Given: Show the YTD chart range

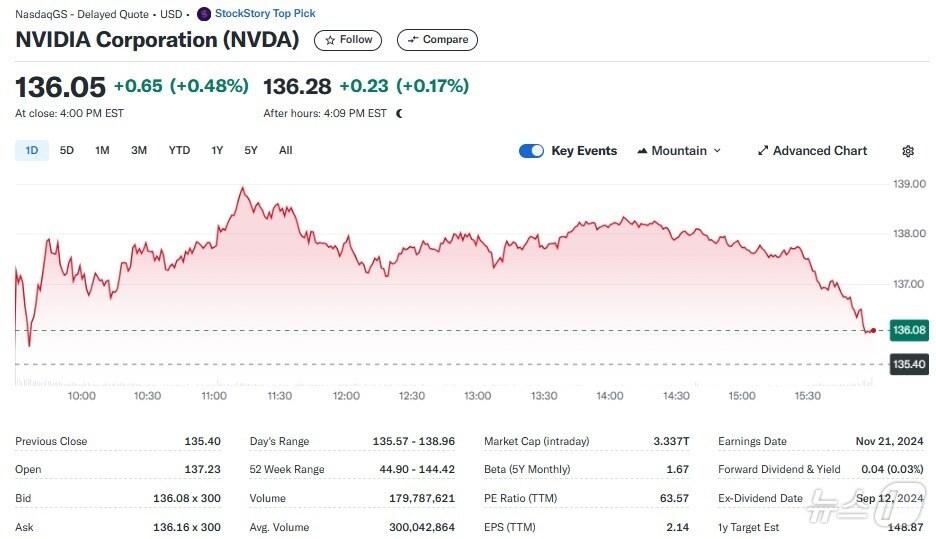Looking at the screenshot, I should click(x=179, y=151).
